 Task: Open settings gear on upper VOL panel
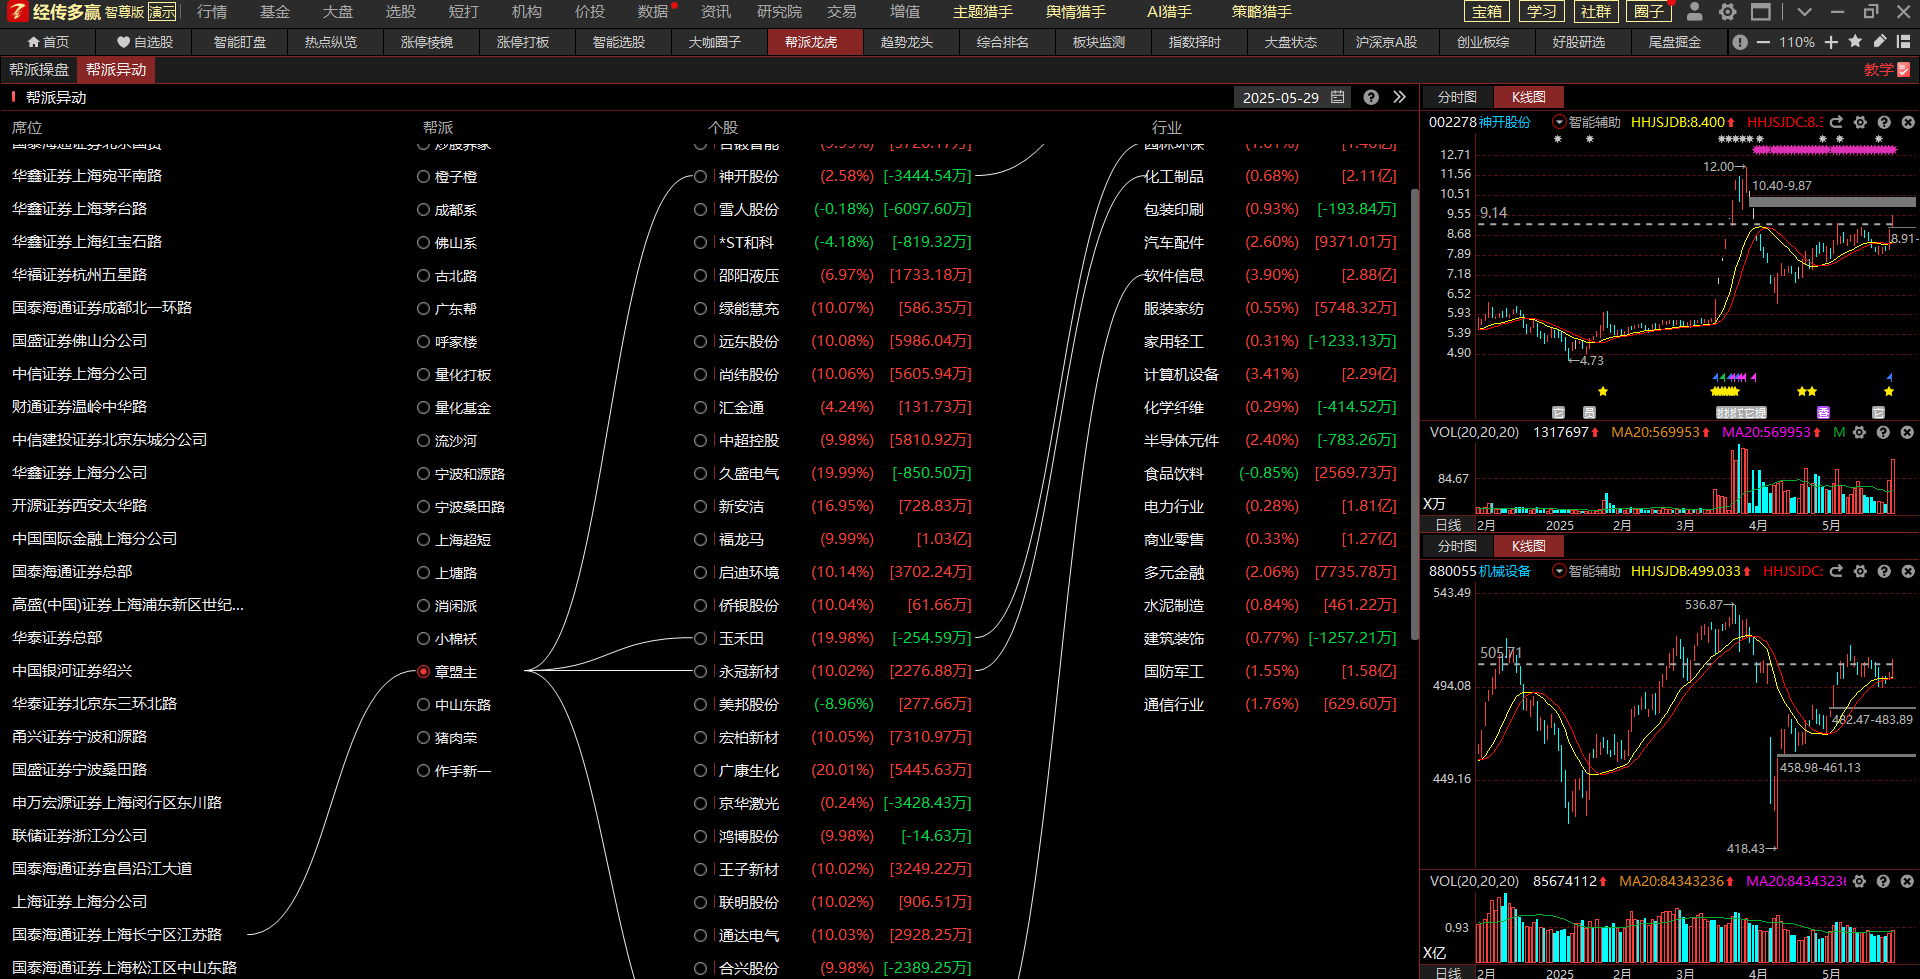(x=1859, y=432)
